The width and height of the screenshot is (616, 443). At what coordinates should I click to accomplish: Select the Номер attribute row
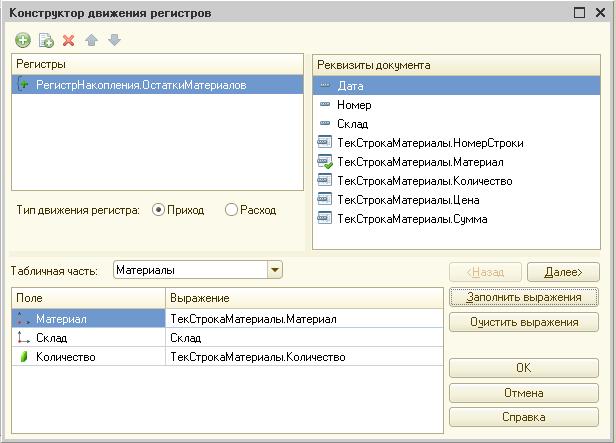coord(456,104)
